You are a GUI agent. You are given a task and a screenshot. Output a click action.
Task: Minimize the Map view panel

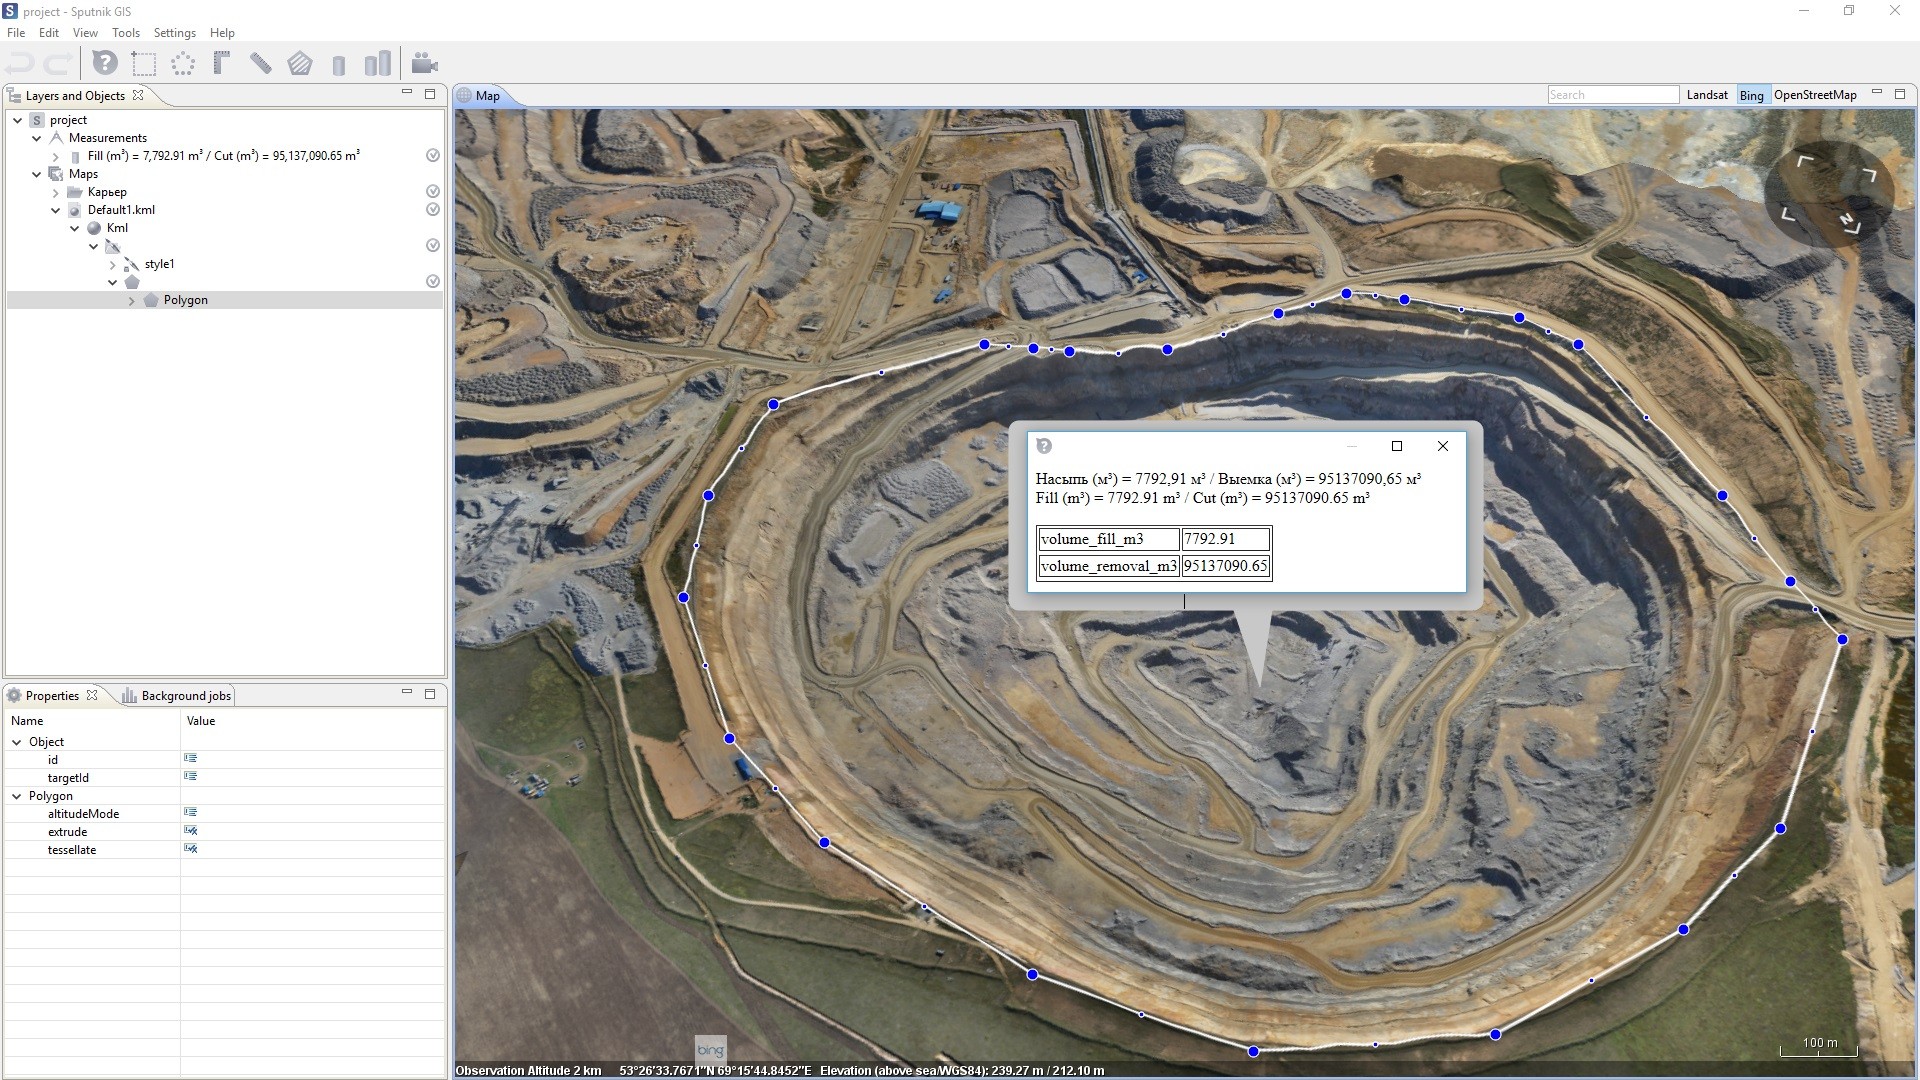pos(1877,92)
